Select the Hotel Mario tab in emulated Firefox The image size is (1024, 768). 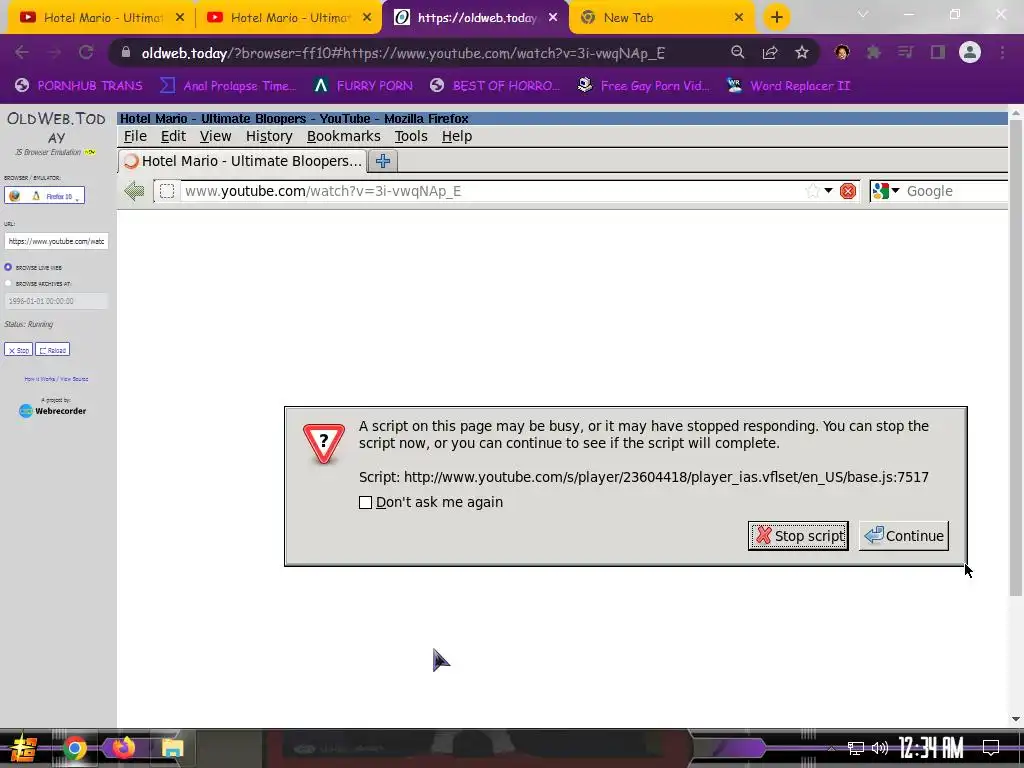point(242,161)
